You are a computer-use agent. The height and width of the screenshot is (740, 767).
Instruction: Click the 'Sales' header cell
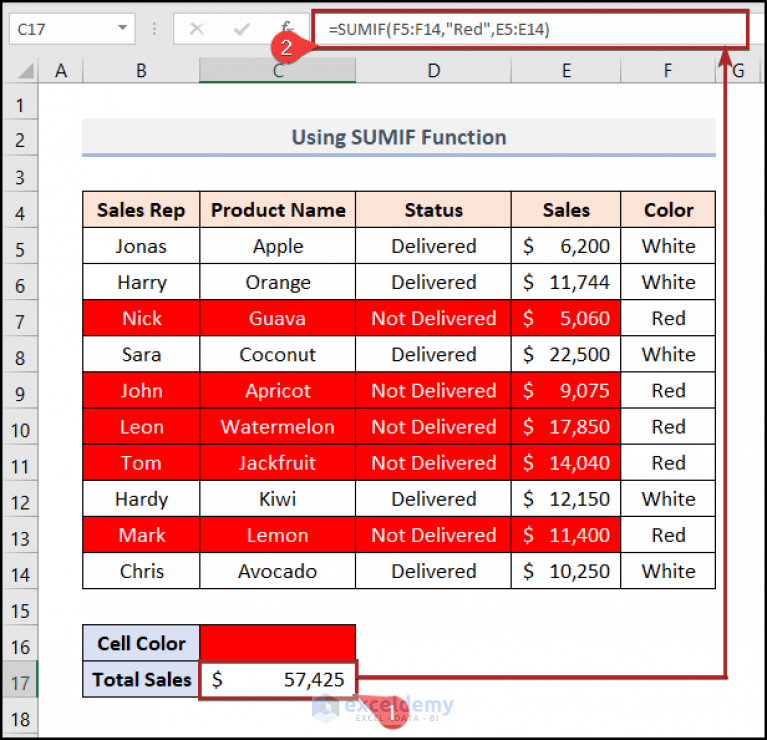566,210
